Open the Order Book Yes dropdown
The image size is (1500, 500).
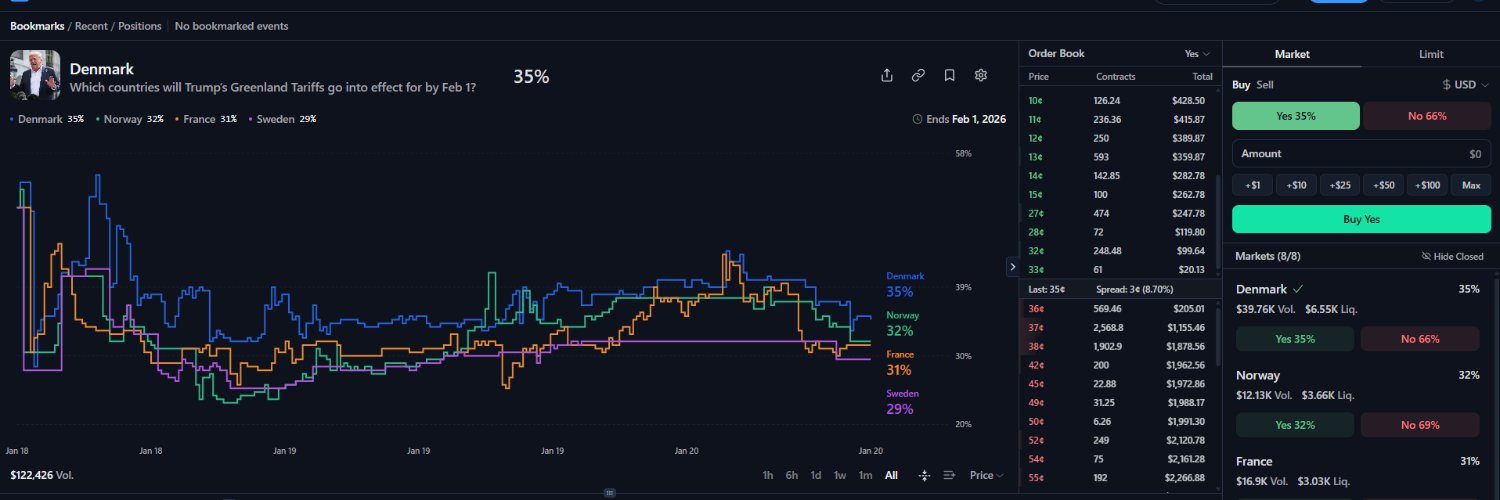(x=1197, y=54)
